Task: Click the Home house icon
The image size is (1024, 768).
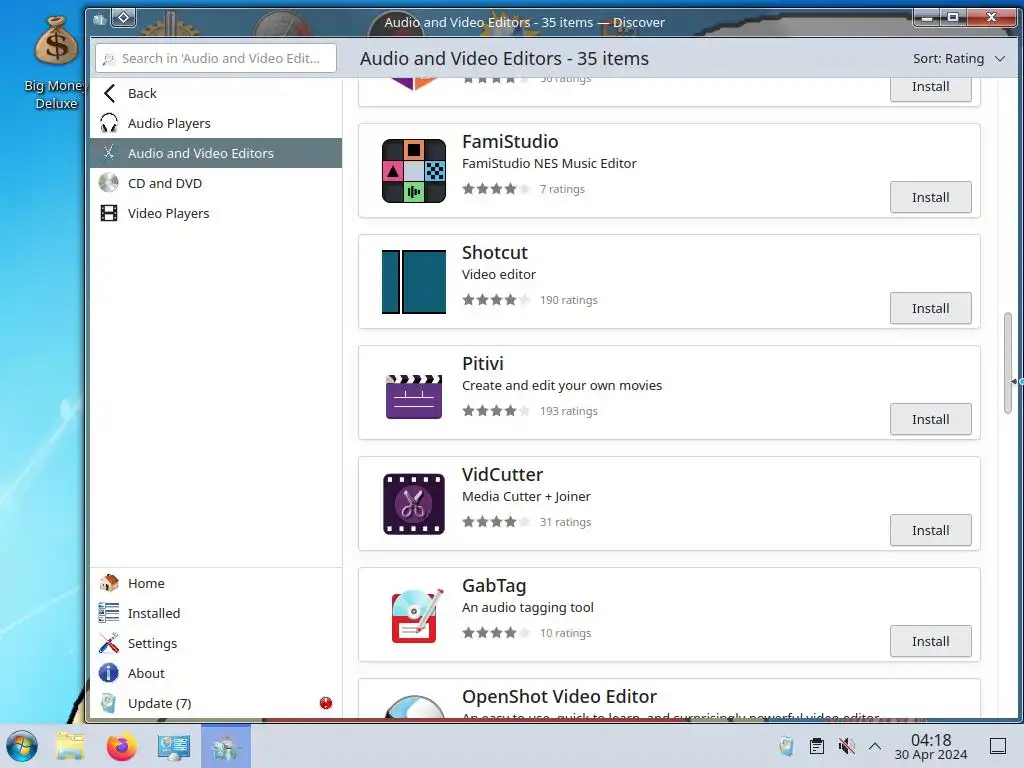Action: click(x=108, y=583)
